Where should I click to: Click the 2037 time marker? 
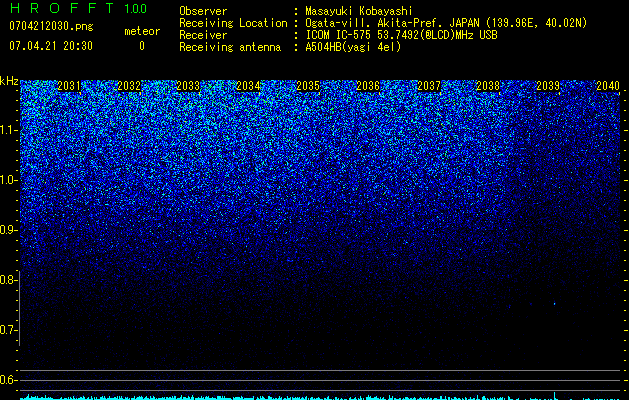coord(429,86)
